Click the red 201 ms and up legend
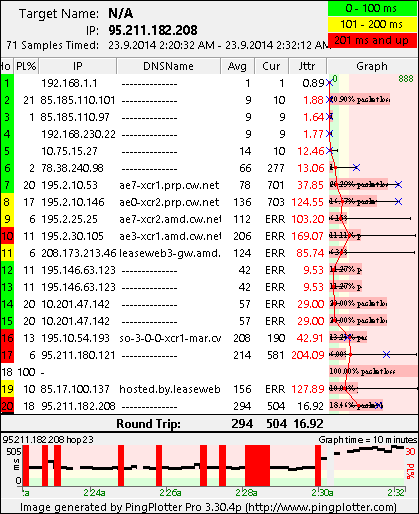The height and width of the screenshot is (514, 419). (372, 40)
